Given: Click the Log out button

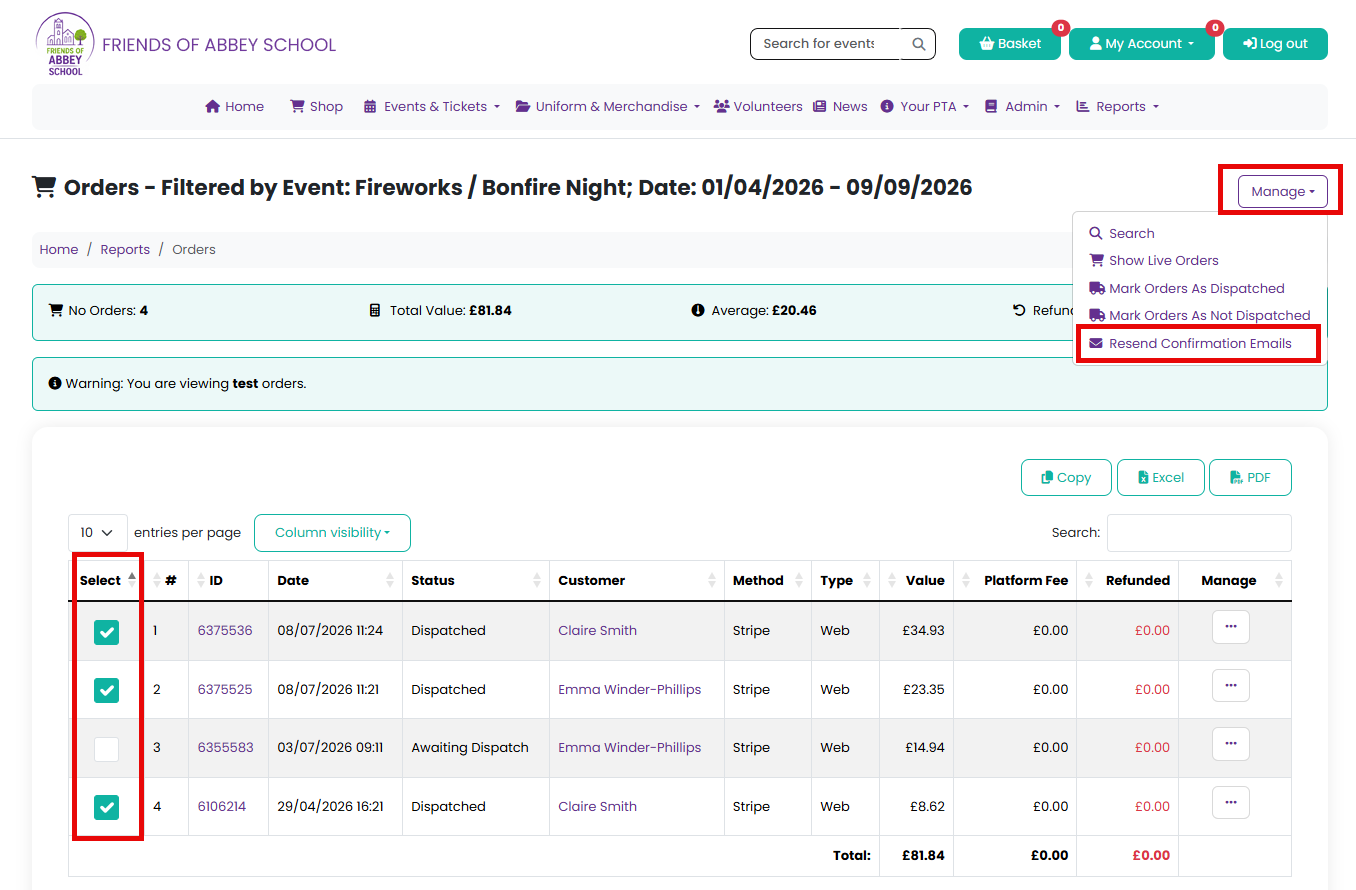Looking at the screenshot, I should [x=1275, y=44].
